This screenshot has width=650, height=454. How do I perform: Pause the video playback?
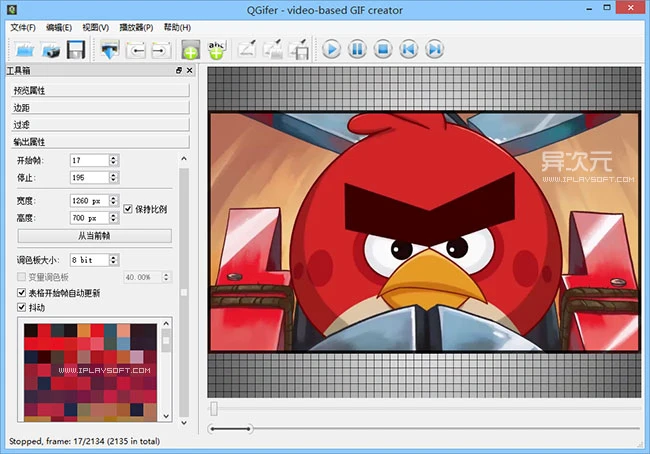click(x=357, y=49)
